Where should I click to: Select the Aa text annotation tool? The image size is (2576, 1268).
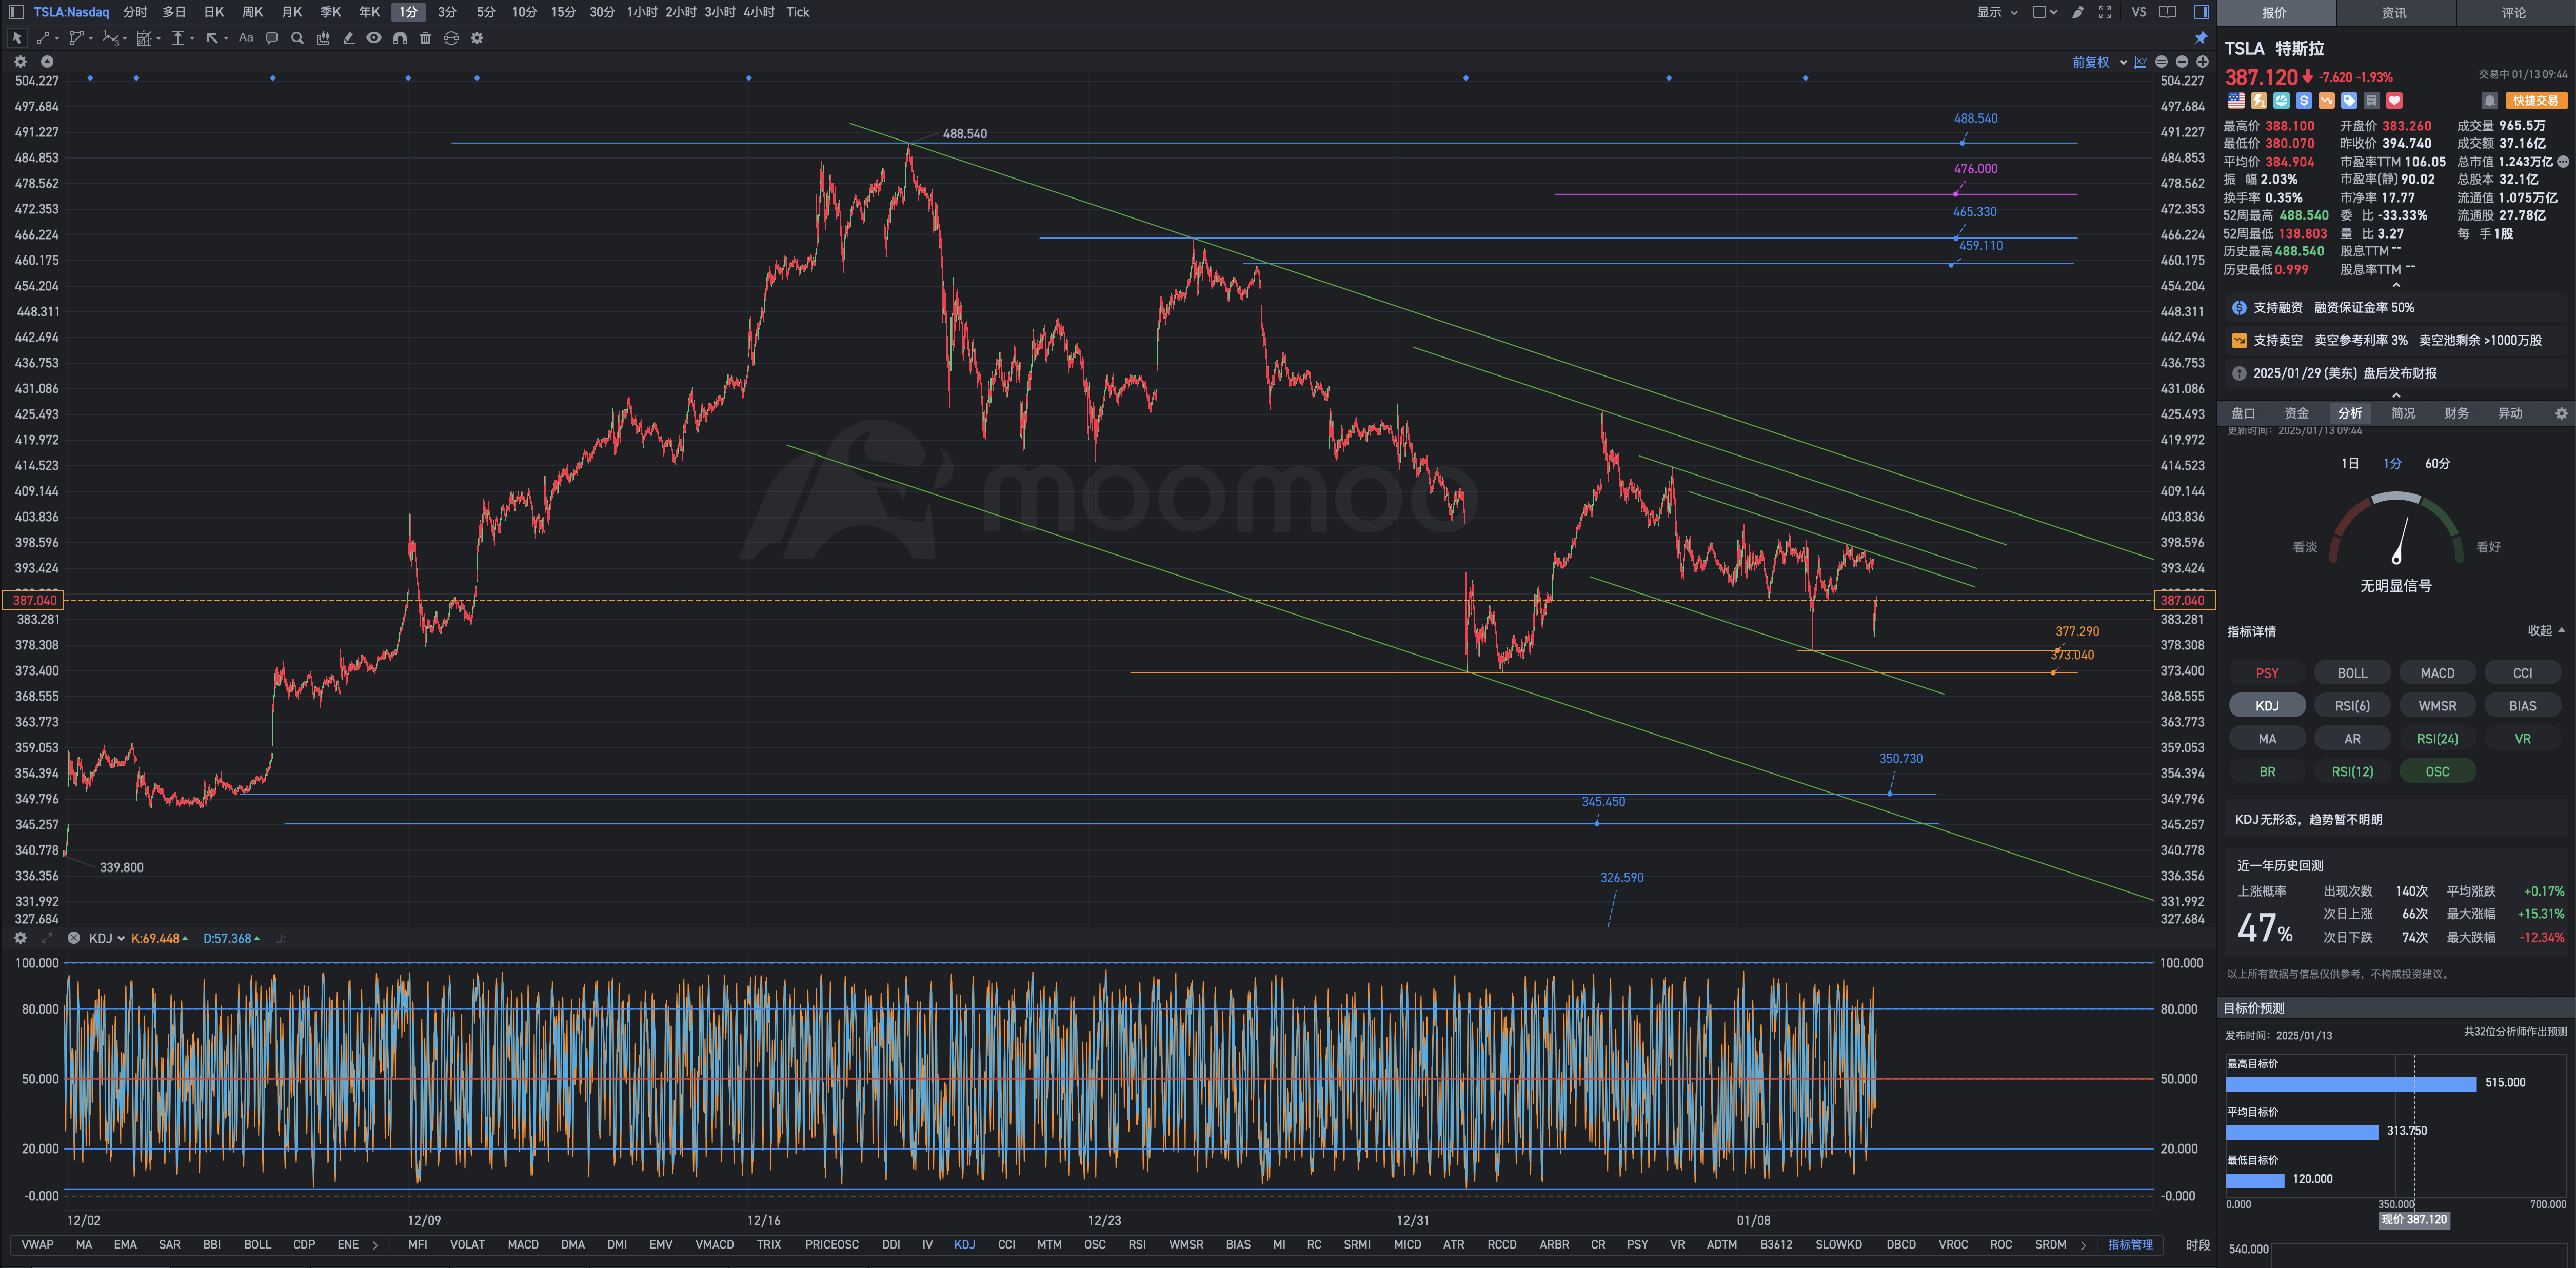click(x=246, y=38)
